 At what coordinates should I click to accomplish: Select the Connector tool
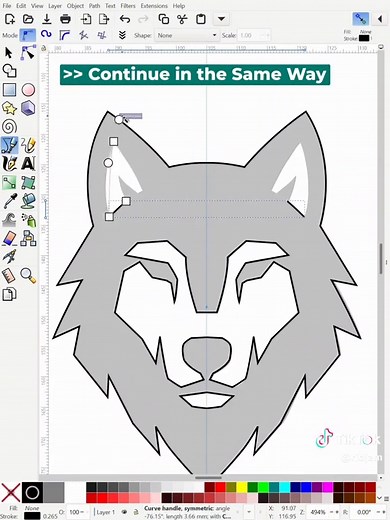(28, 238)
